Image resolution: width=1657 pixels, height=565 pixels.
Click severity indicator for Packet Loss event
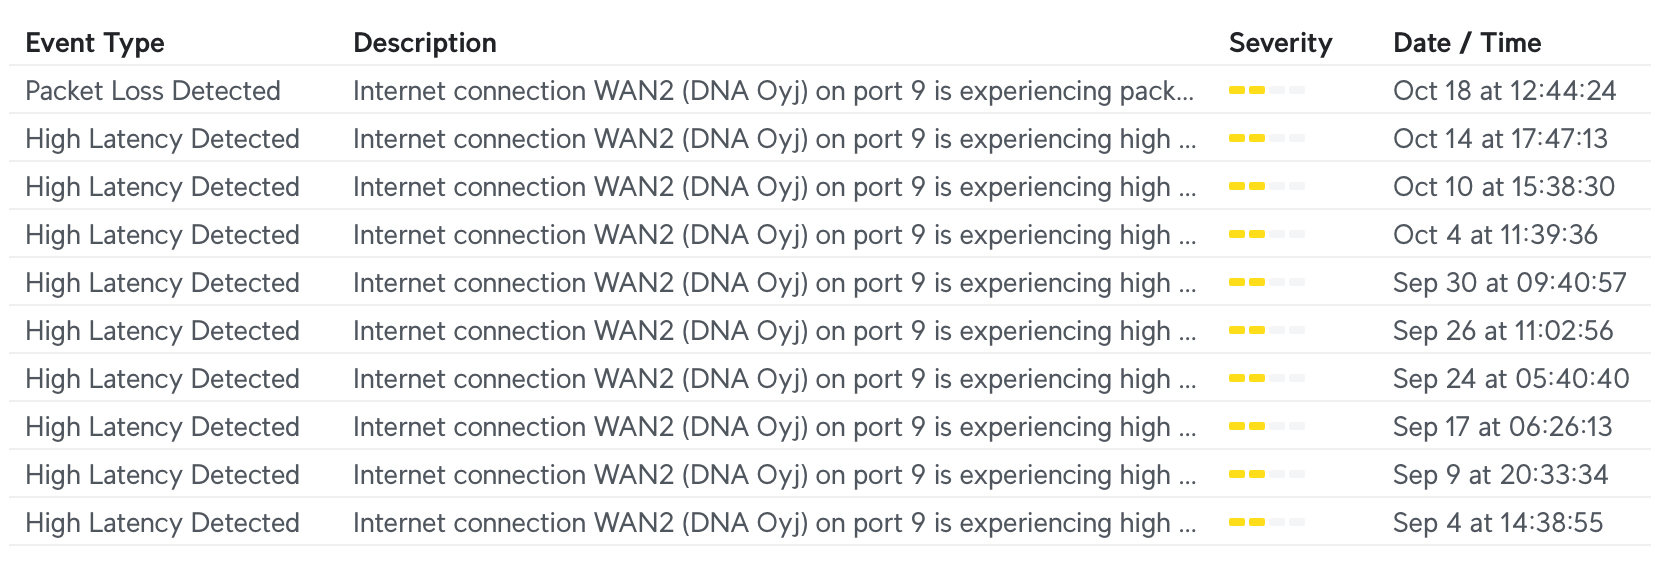point(1266,91)
